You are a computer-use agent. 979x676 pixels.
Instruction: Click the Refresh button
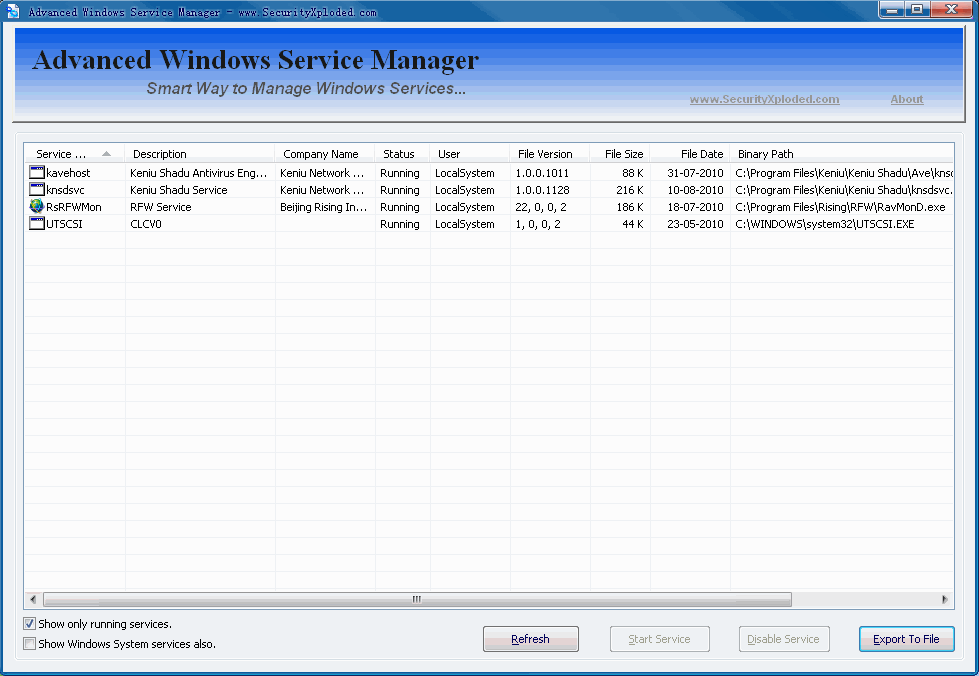click(x=531, y=639)
